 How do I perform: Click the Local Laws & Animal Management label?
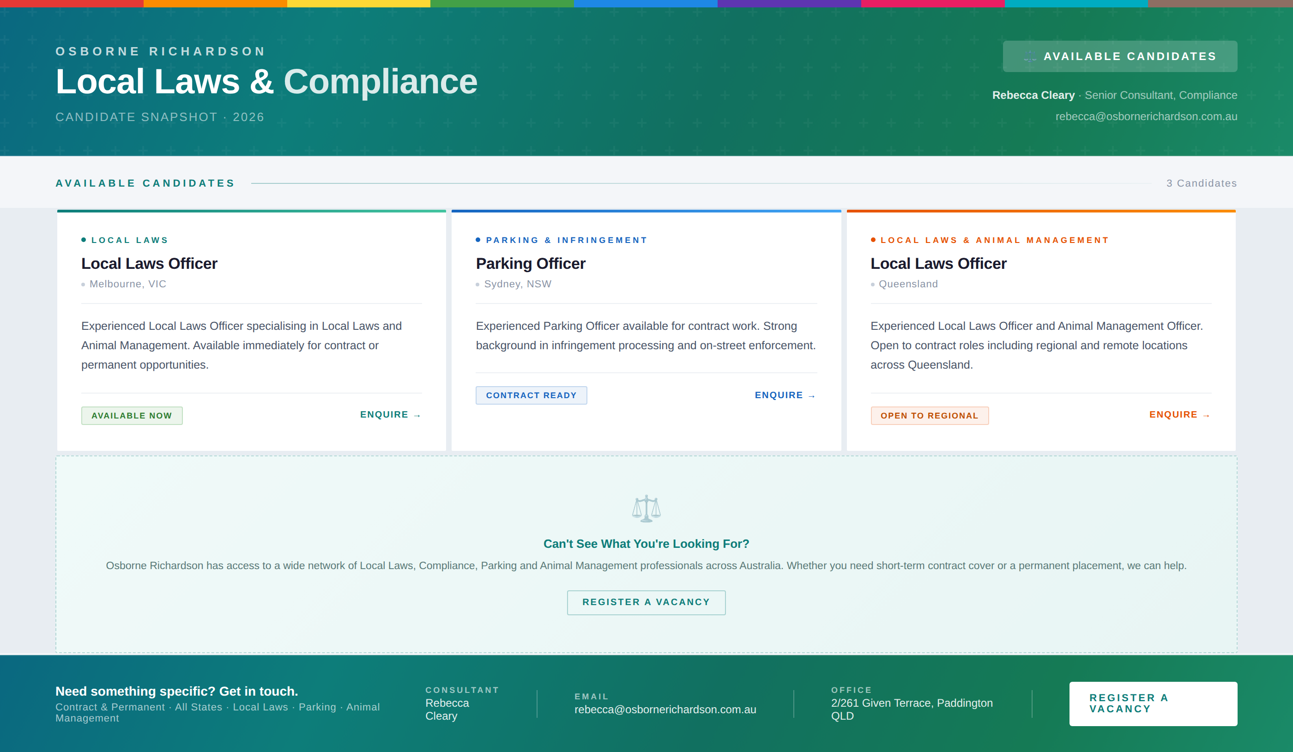tap(994, 240)
